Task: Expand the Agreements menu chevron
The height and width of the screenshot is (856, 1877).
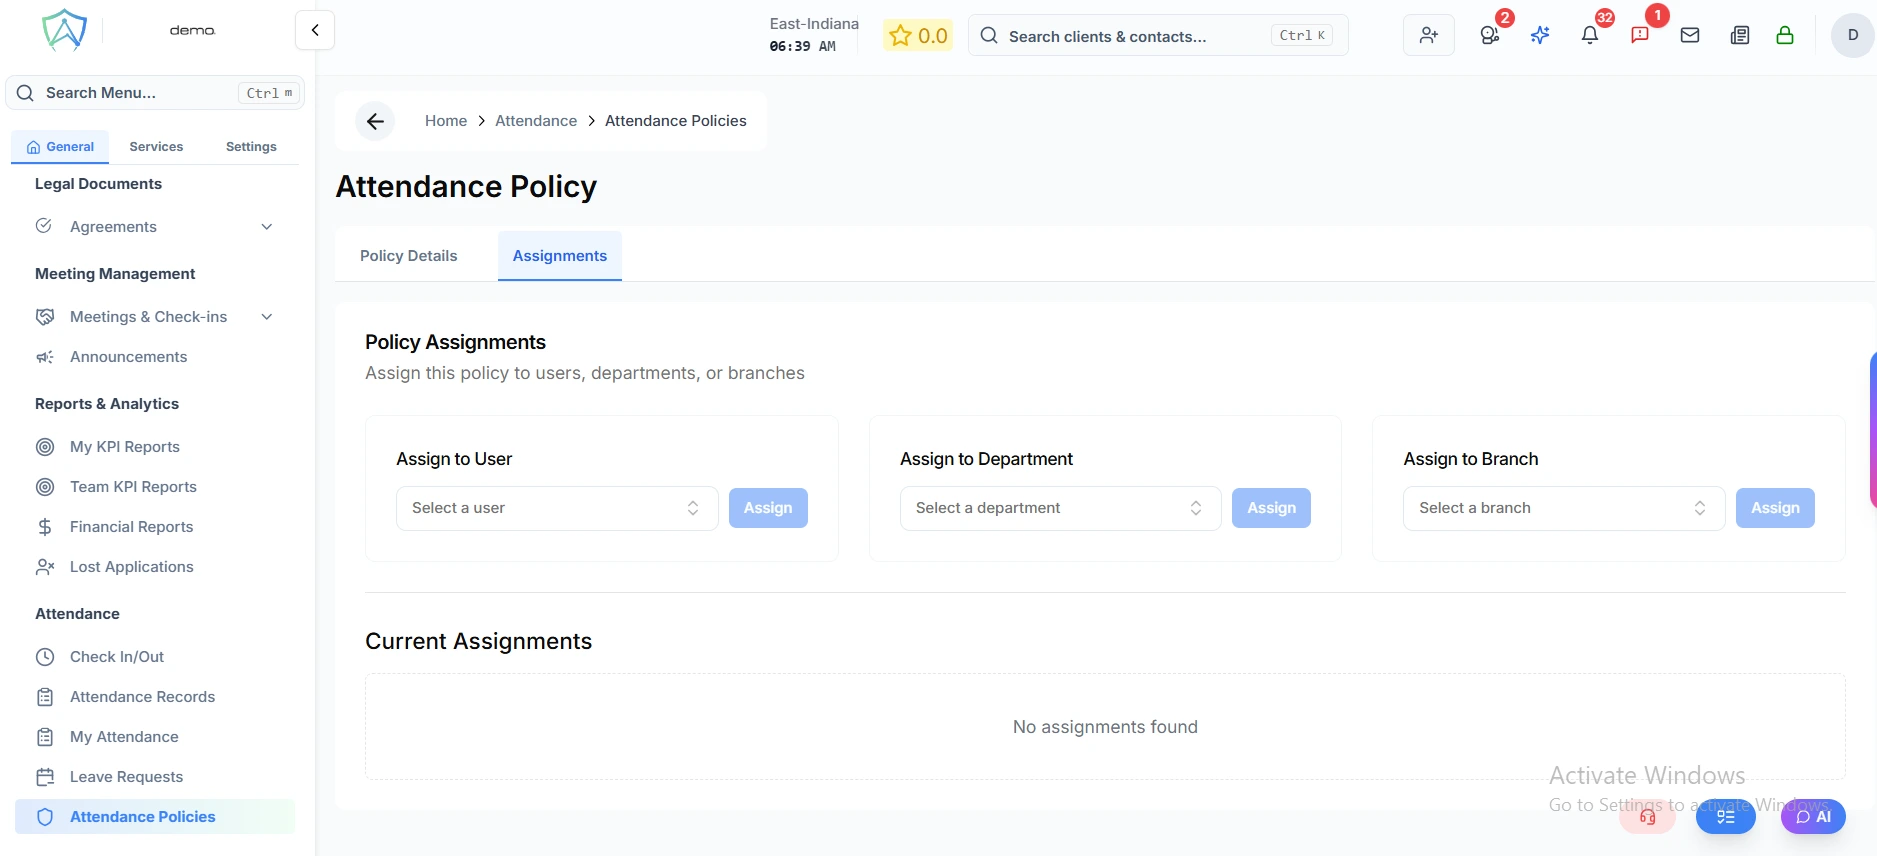Action: coord(267,227)
